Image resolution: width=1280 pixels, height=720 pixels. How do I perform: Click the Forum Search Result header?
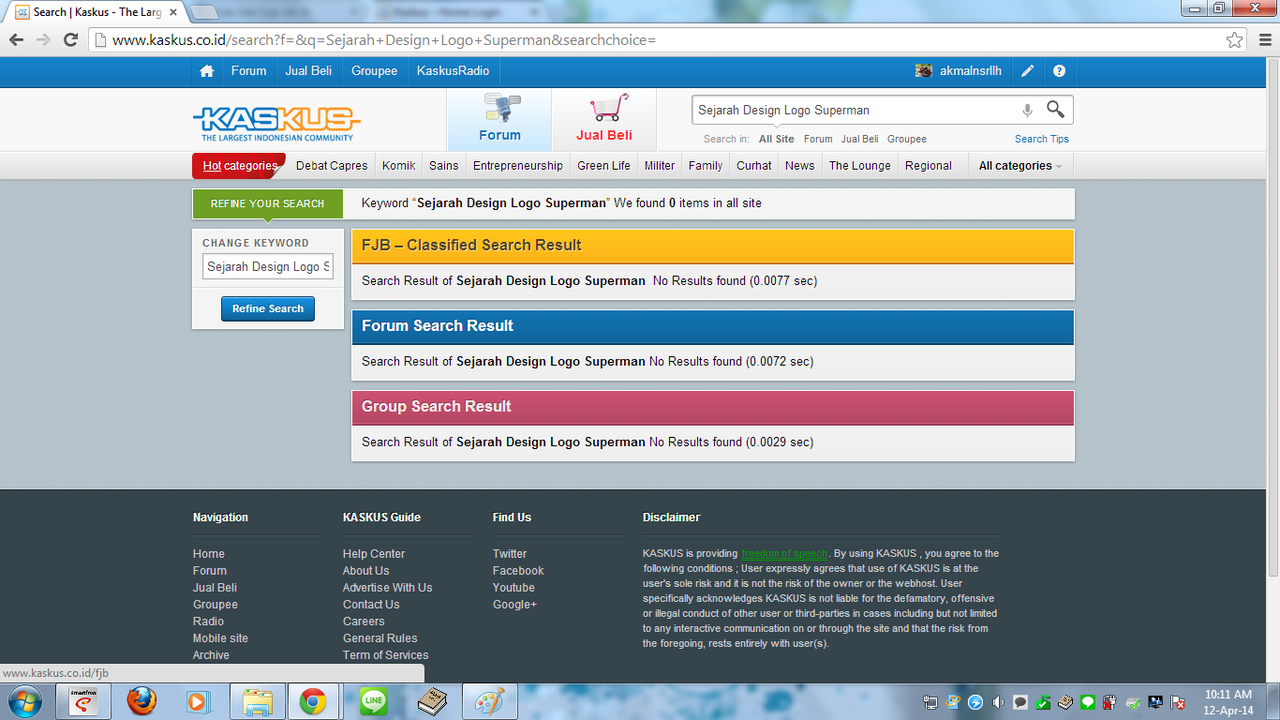coord(713,326)
